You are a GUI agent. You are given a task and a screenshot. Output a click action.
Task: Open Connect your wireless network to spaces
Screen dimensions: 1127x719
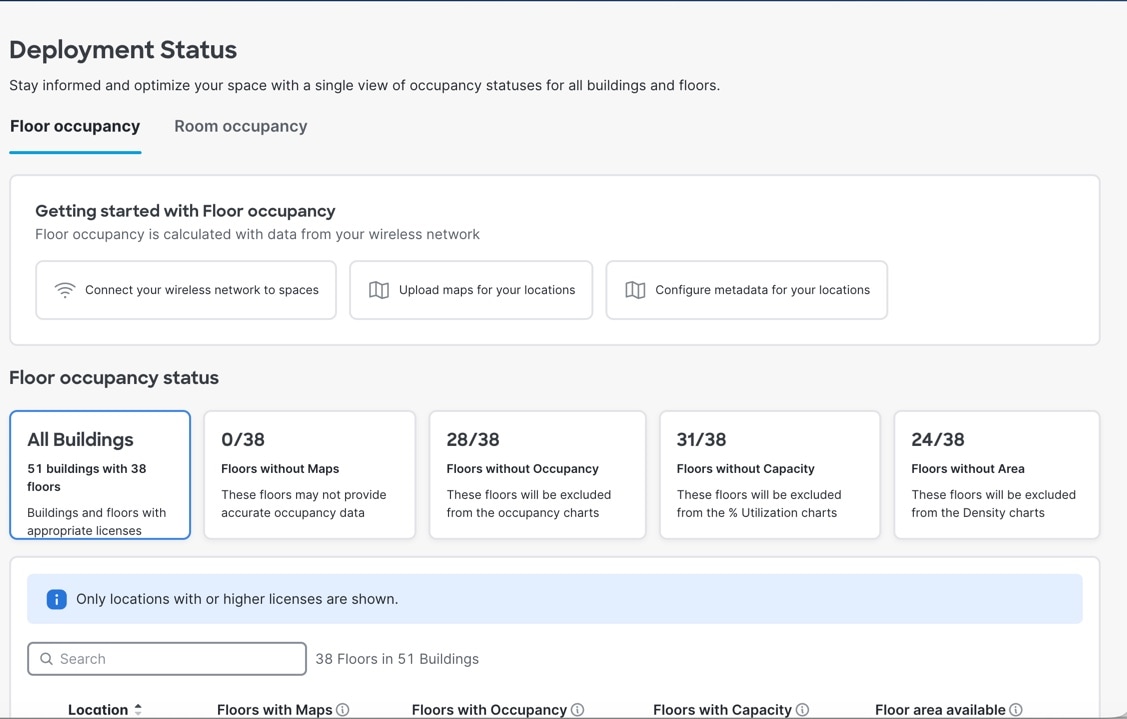pyautogui.click(x=186, y=290)
